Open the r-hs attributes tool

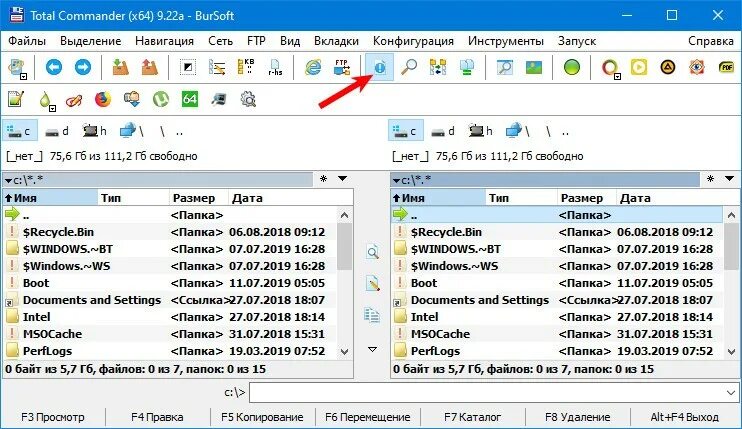[275, 67]
